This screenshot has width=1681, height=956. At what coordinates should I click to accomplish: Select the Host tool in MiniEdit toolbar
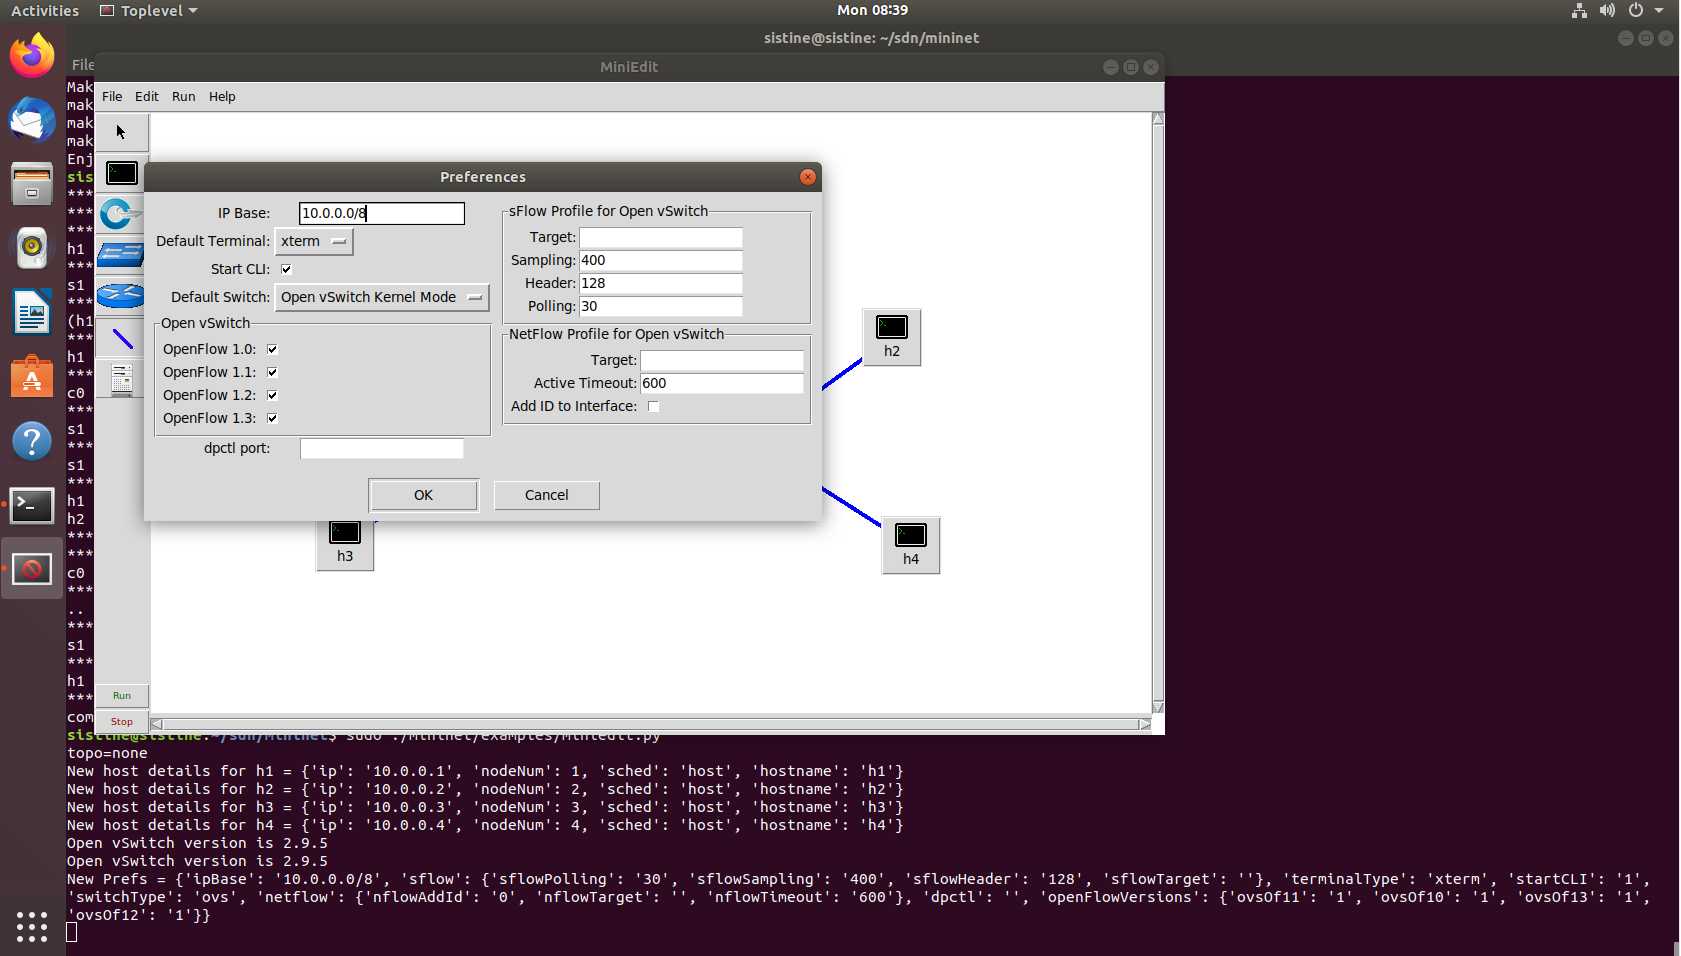(122, 173)
